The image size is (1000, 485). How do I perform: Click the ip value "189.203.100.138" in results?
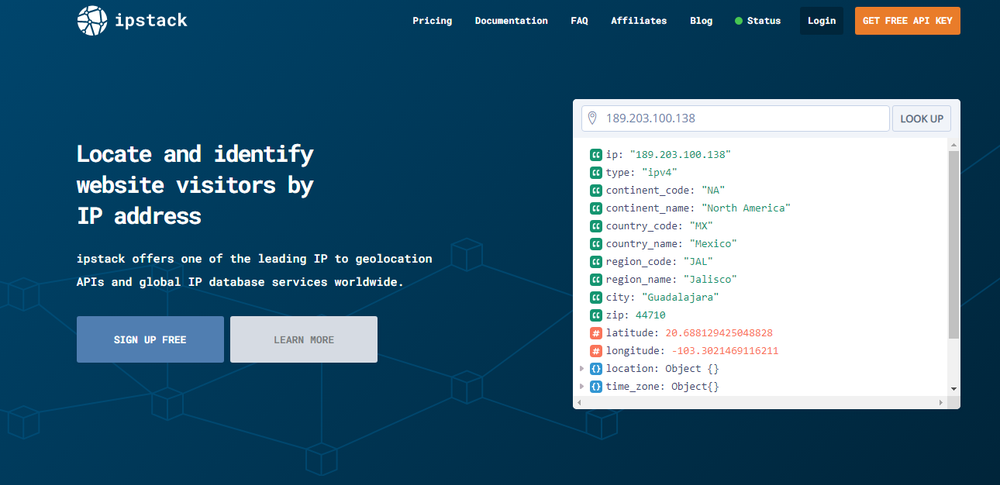(680, 154)
